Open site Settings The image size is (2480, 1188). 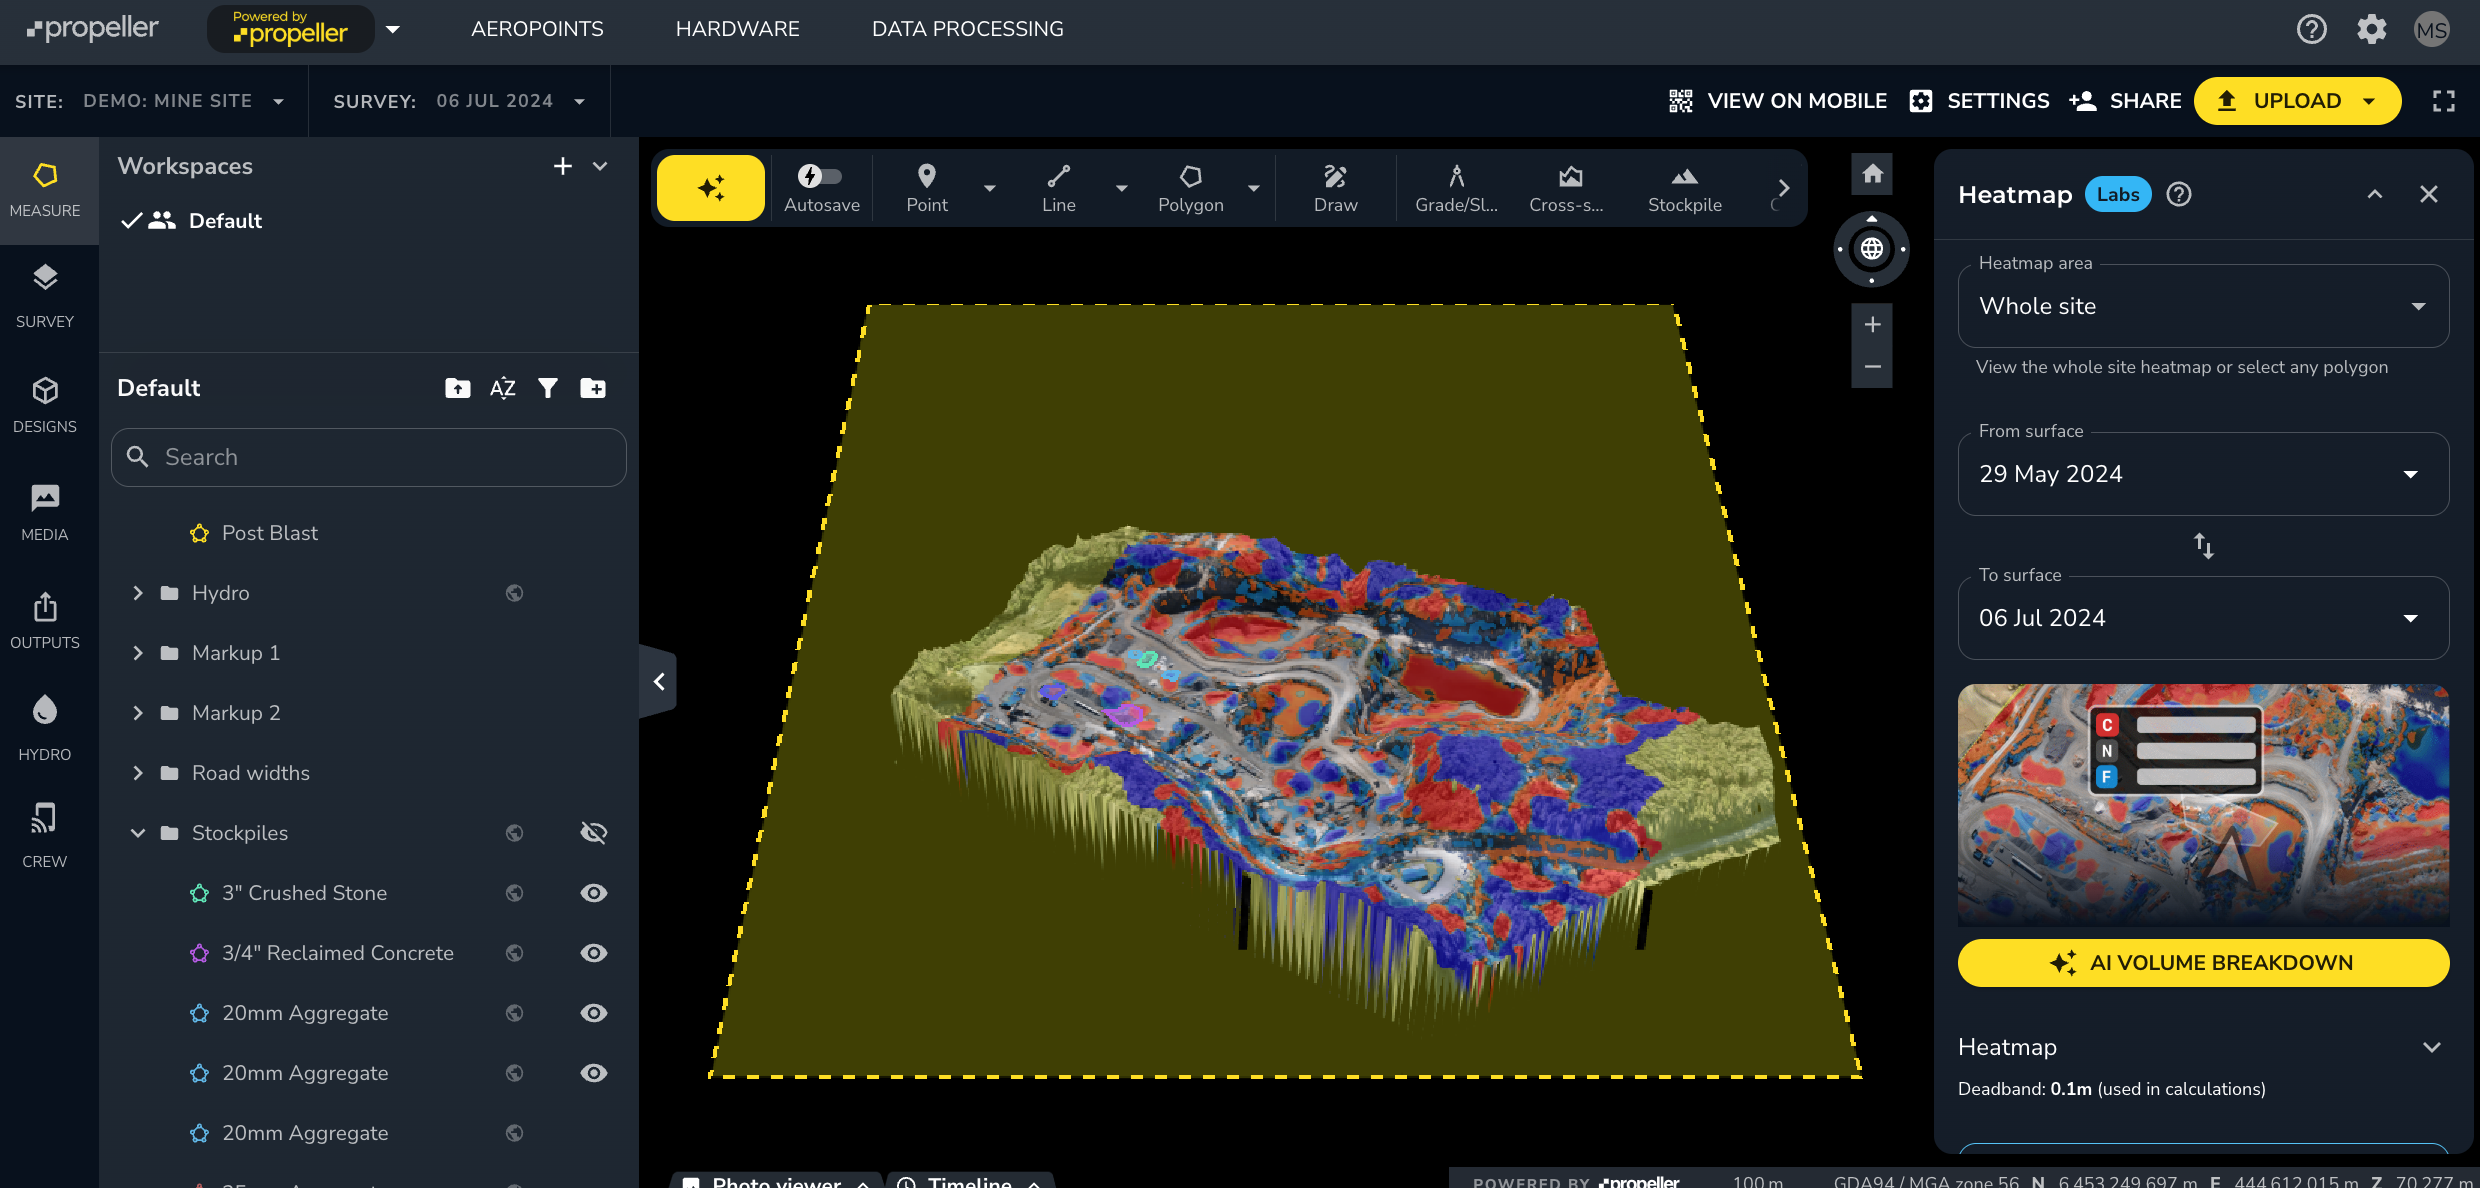click(1980, 101)
